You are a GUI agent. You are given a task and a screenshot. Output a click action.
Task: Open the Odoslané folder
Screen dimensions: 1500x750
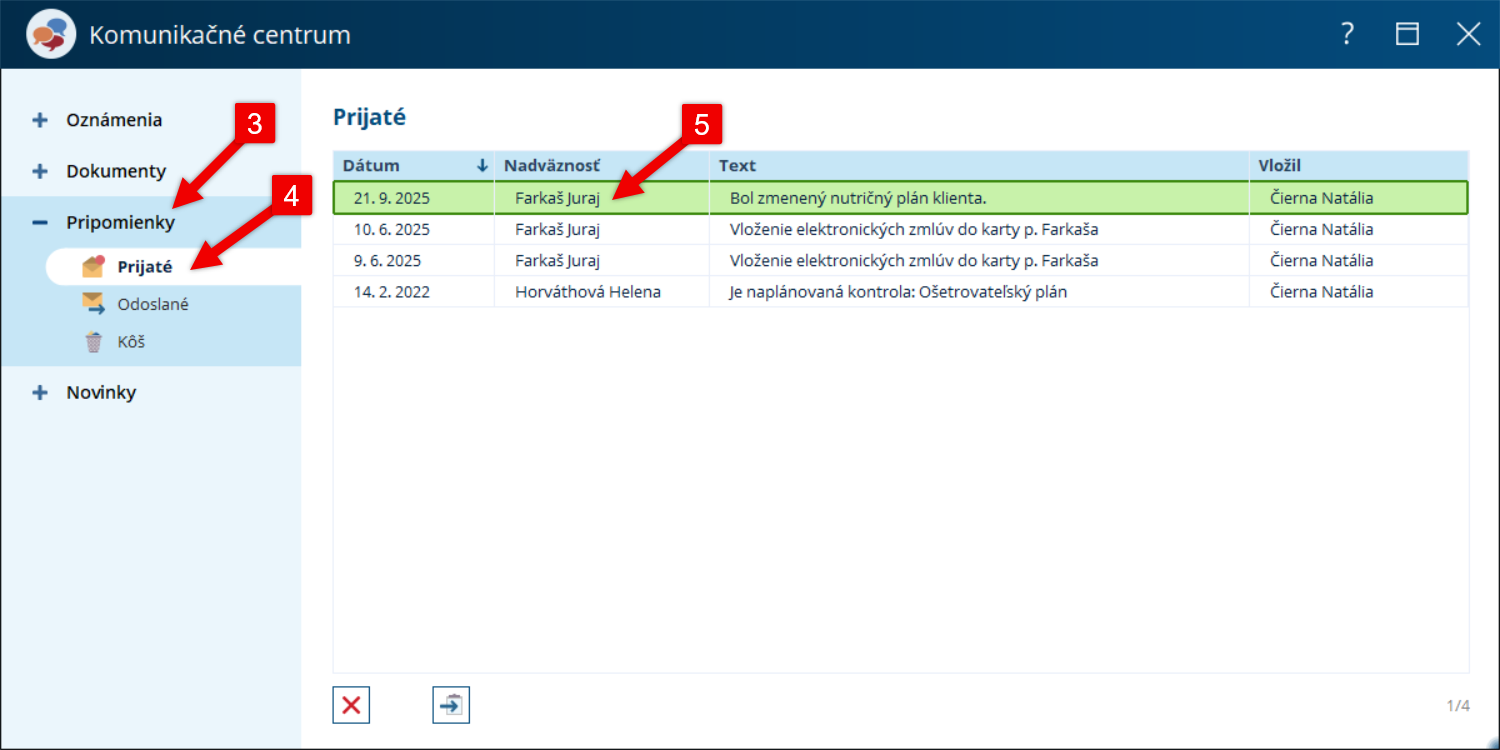tap(151, 304)
